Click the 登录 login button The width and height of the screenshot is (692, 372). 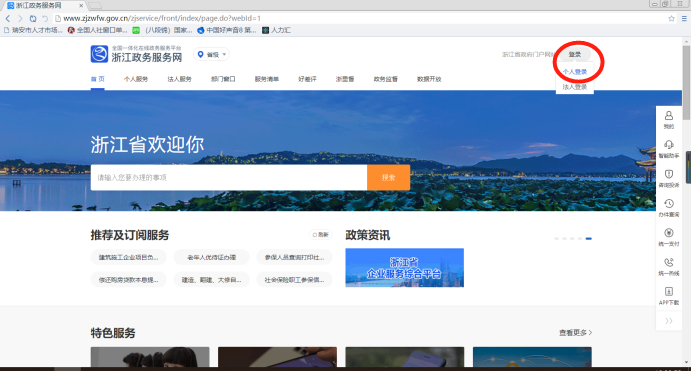click(x=575, y=55)
